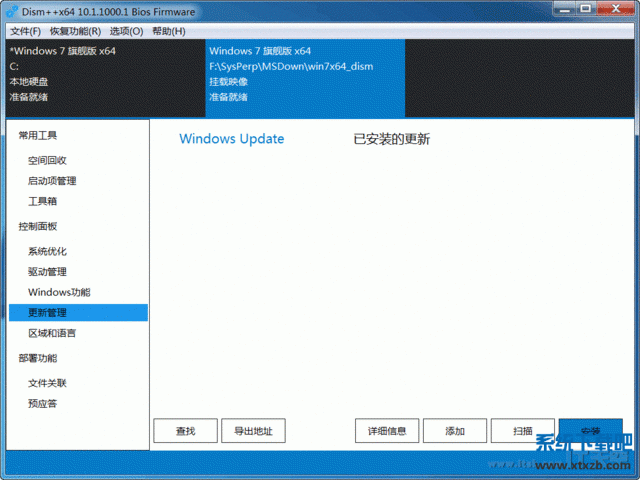Open 文件关联 under 部署功能
640x480 pixels.
click(x=47, y=383)
